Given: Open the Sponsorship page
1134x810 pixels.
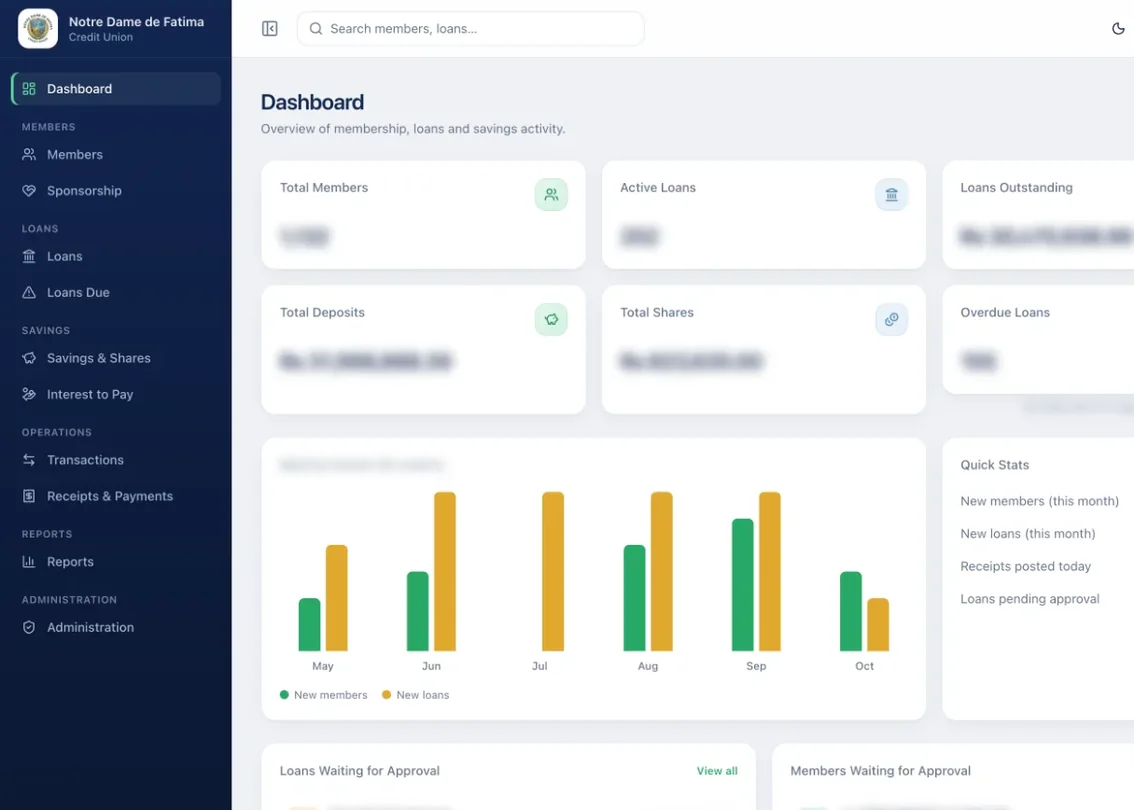Looking at the screenshot, I should point(116,191).
